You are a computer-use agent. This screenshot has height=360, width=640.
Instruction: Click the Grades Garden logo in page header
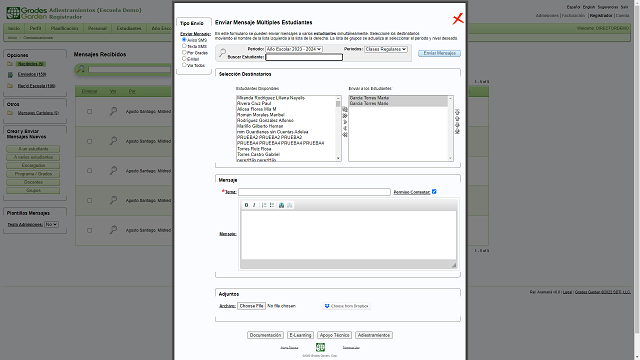click(x=27, y=13)
